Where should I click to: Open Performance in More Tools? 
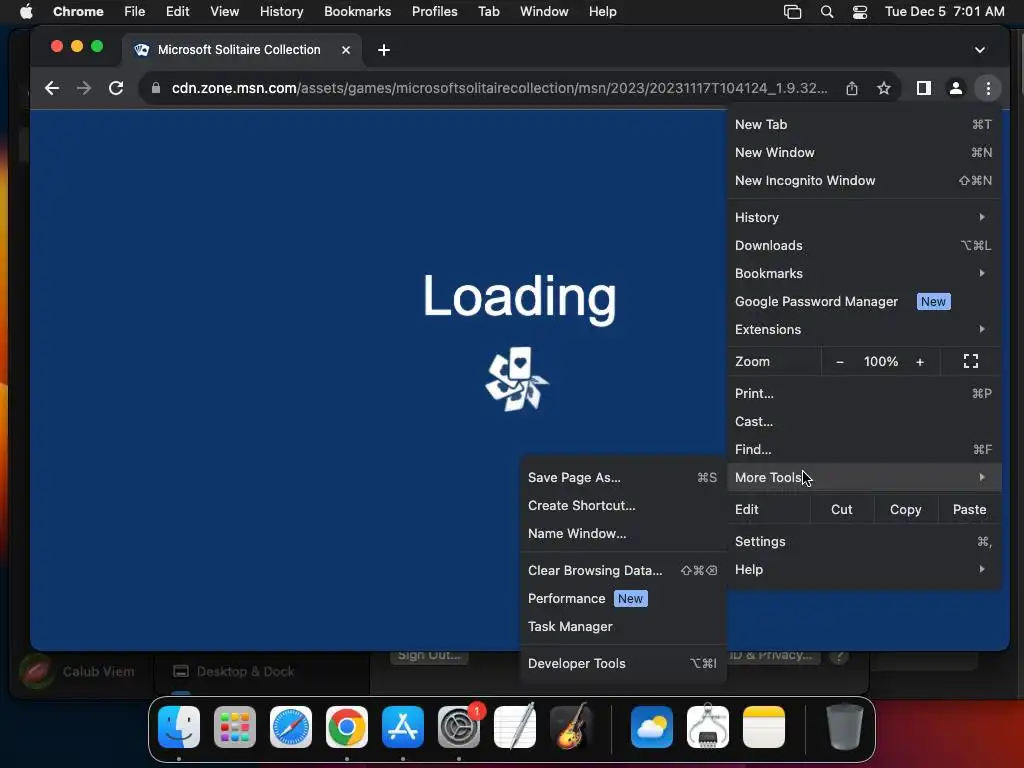click(x=622, y=599)
